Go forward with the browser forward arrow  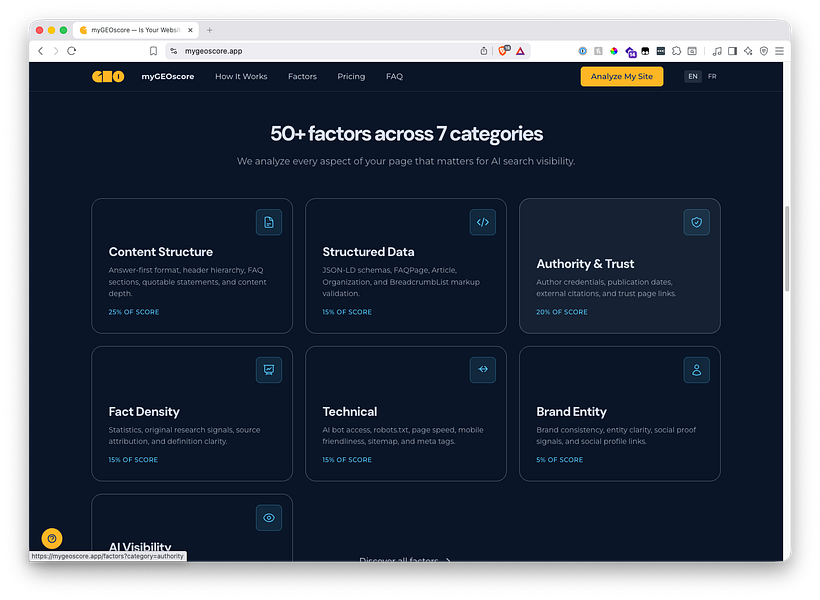56,51
